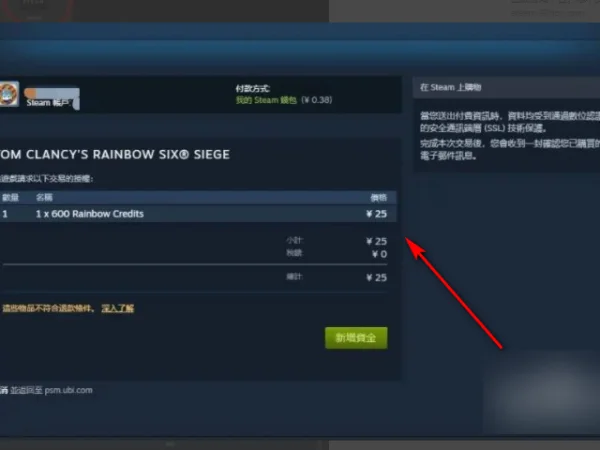Click the tip of the red arrow annotation
This screenshot has height=450, width=600.
pyautogui.click(x=406, y=239)
